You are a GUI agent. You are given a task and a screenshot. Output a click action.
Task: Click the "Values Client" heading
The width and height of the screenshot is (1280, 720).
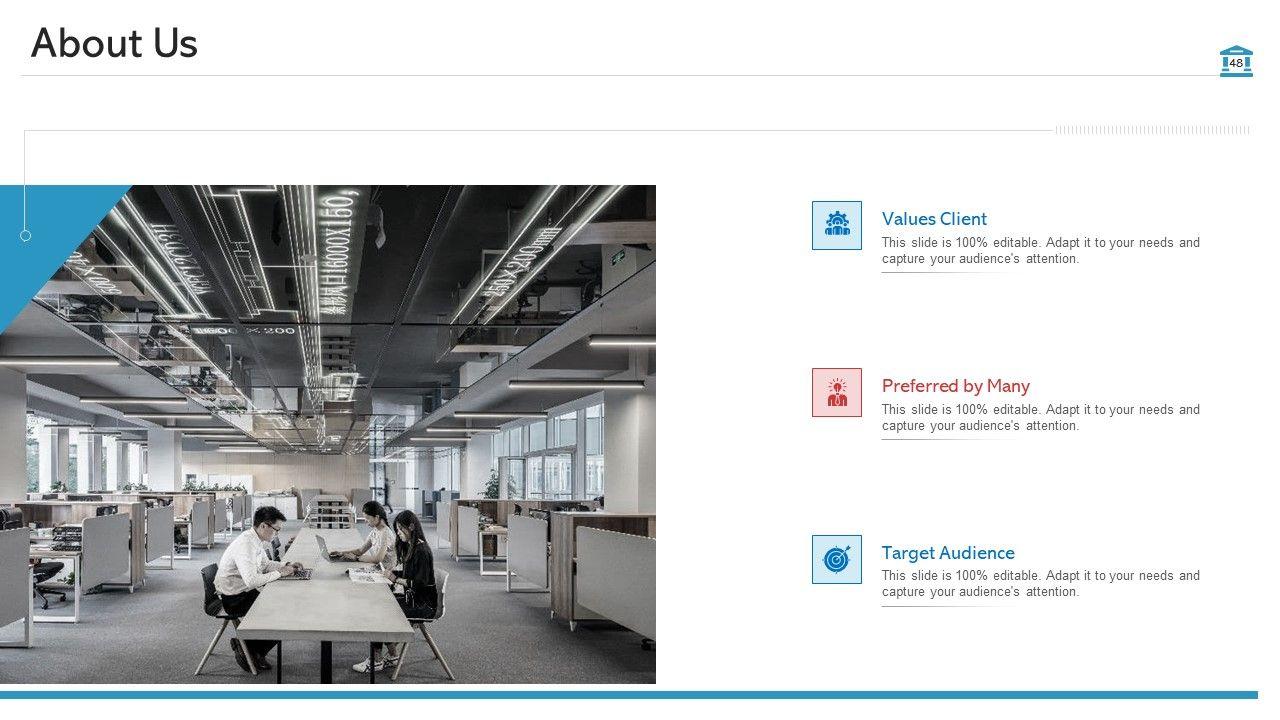934,219
